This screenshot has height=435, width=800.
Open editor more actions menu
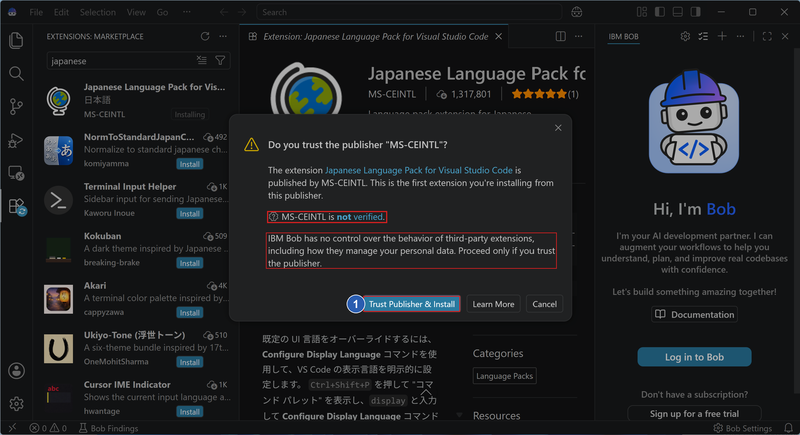[x=579, y=36]
